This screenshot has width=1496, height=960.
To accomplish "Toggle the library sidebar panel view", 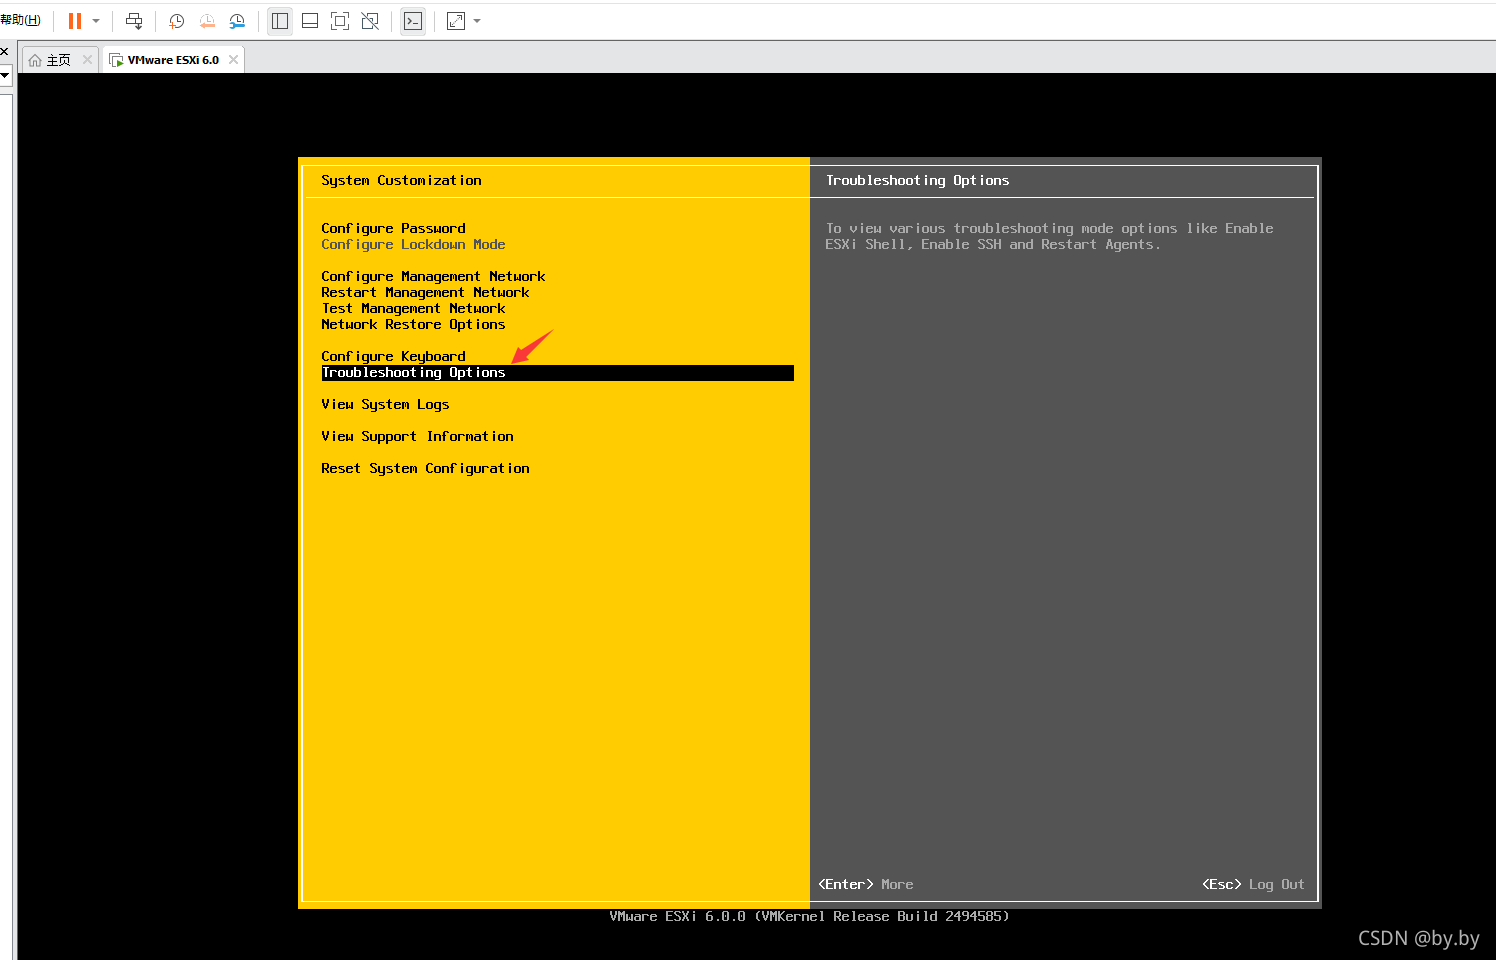I will tap(280, 21).
